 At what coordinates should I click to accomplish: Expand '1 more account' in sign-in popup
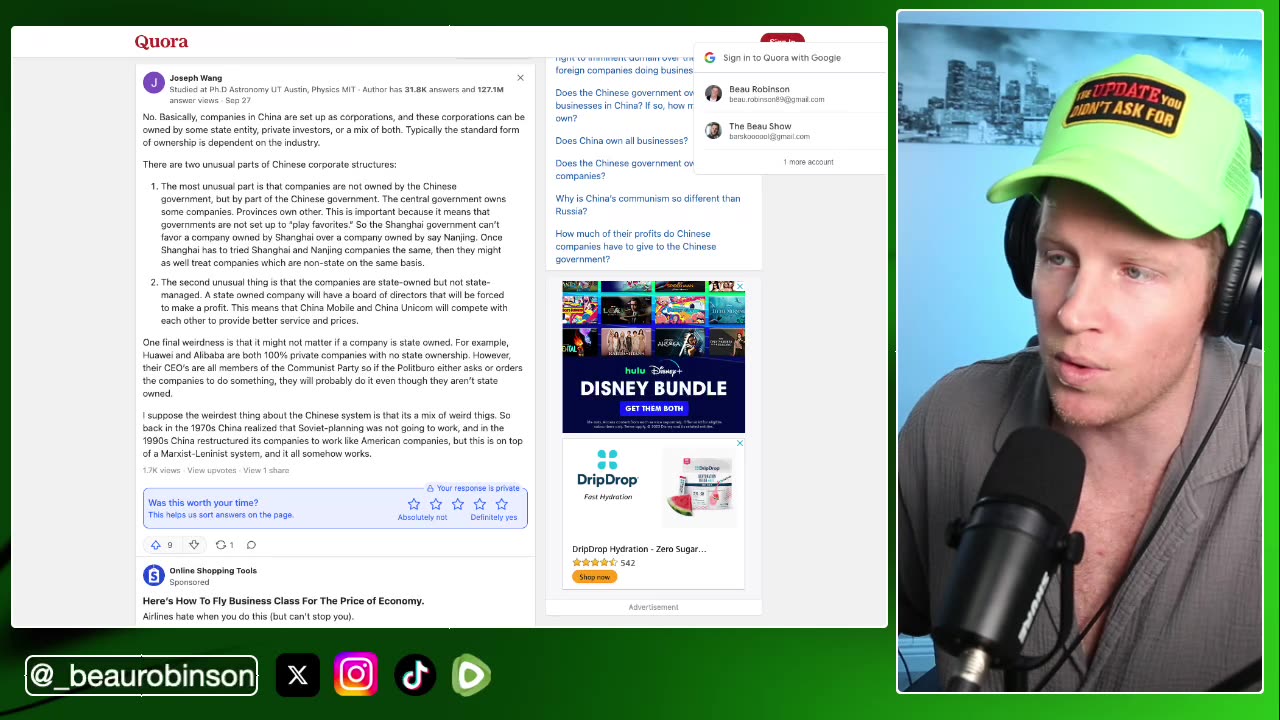[808, 162]
